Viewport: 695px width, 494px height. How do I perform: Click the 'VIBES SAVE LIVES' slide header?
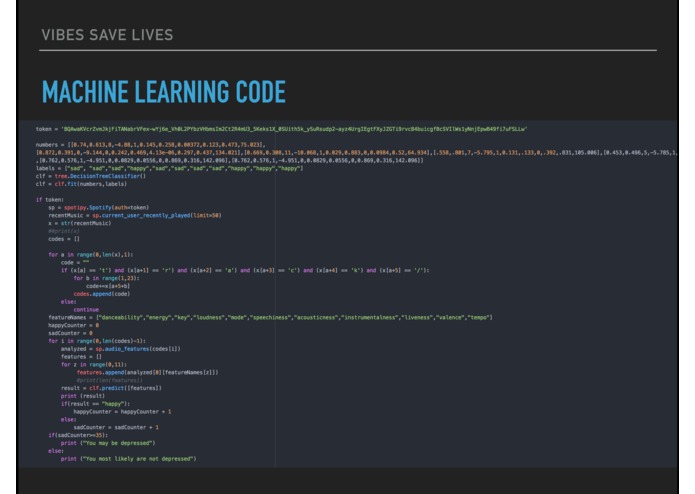pyautogui.click(x=107, y=35)
